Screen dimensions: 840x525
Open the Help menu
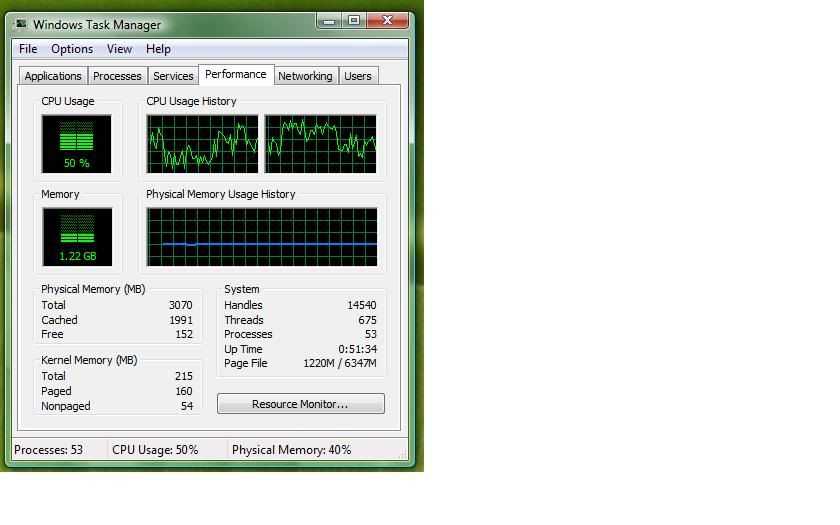point(158,49)
